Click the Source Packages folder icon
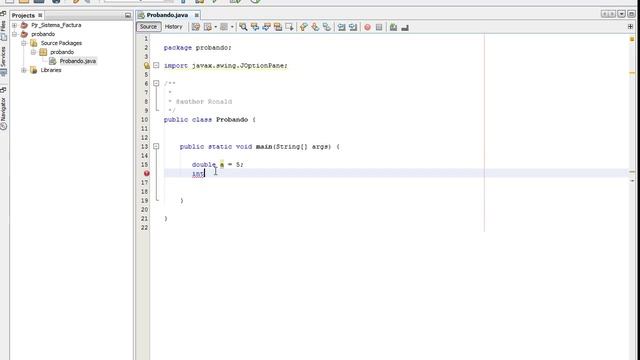This screenshot has height=360, width=640. [x=34, y=43]
